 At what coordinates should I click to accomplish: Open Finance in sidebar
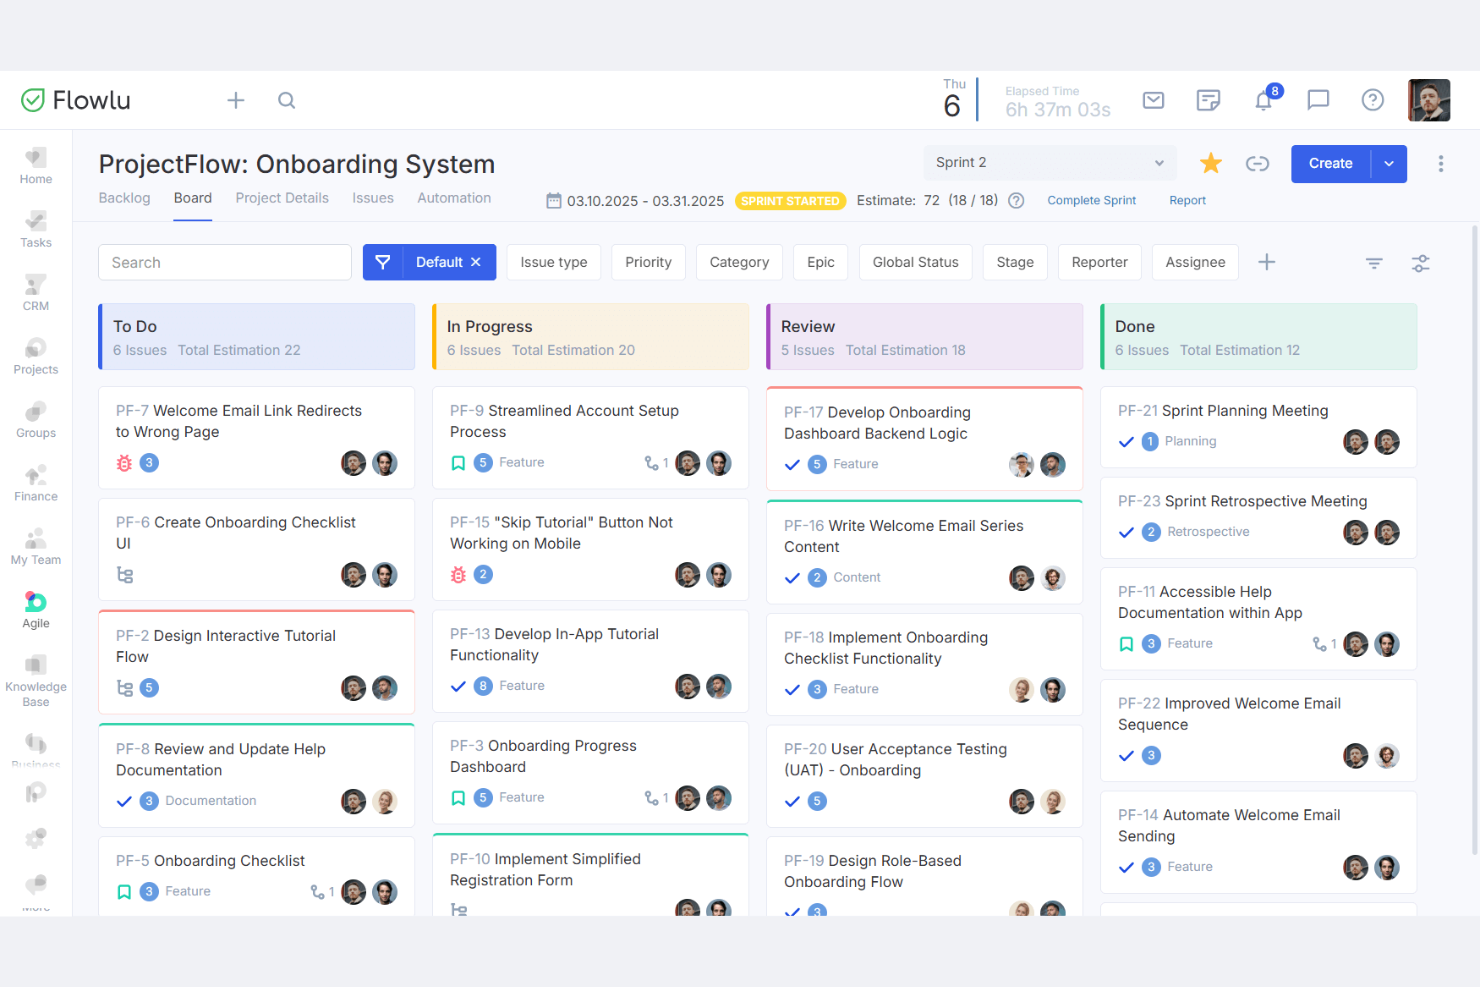click(x=36, y=483)
